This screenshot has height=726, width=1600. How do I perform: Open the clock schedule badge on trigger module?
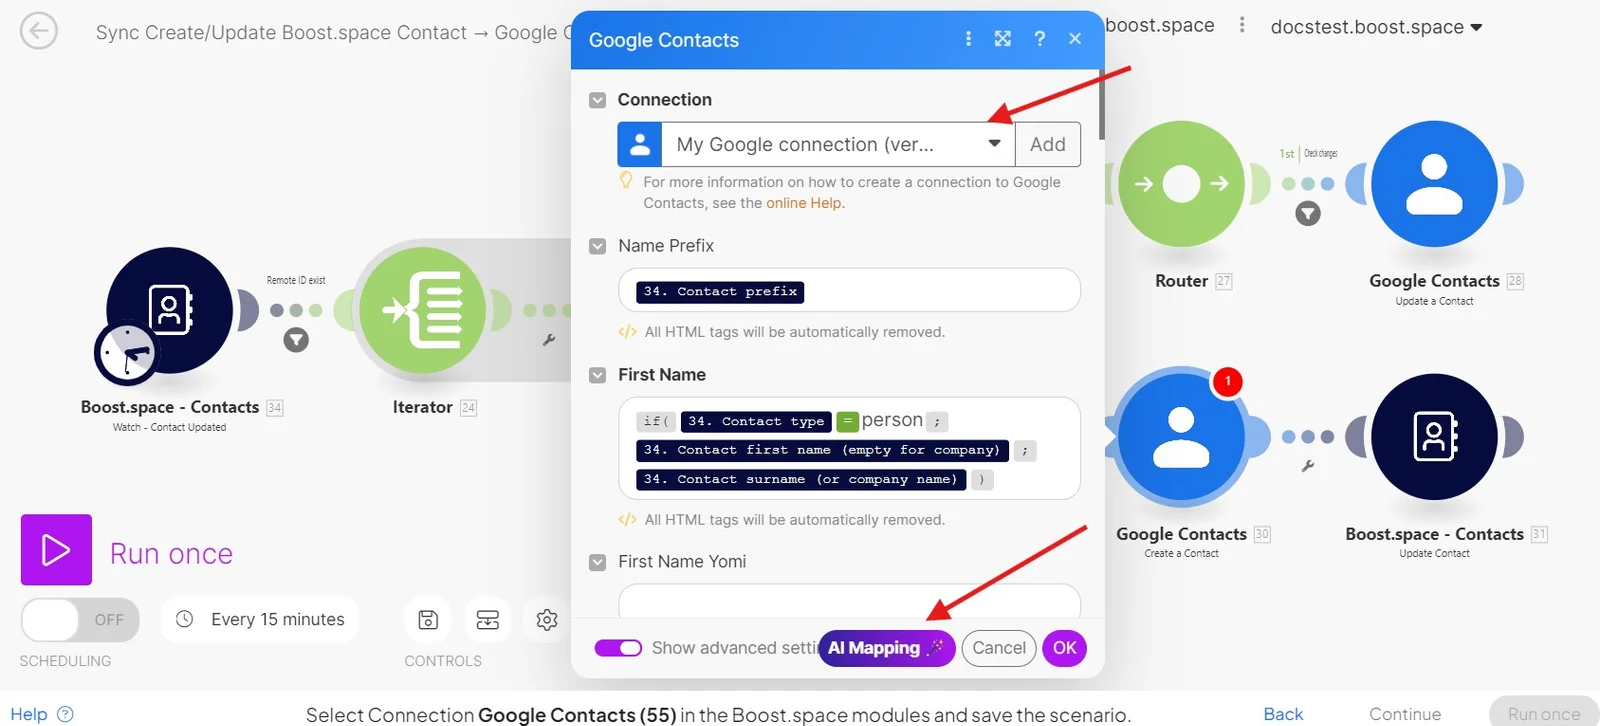click(126, 353)
